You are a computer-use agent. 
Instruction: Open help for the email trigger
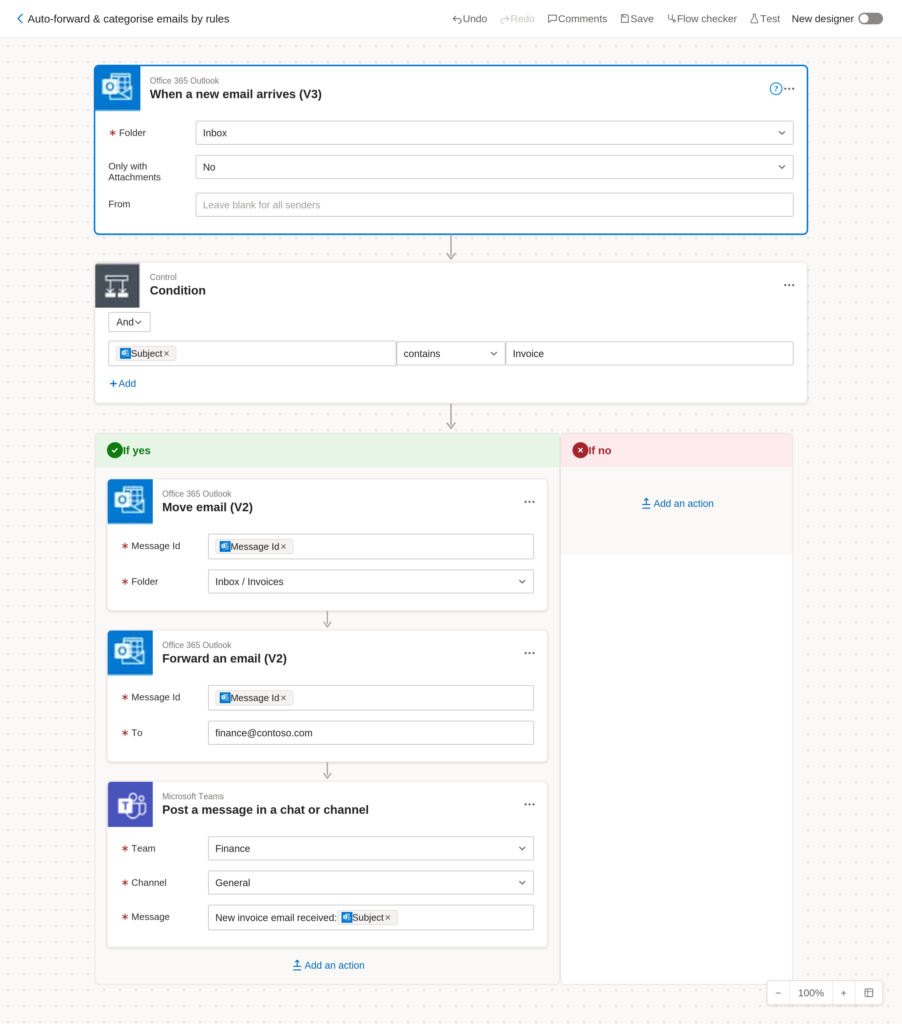point(775,89)
